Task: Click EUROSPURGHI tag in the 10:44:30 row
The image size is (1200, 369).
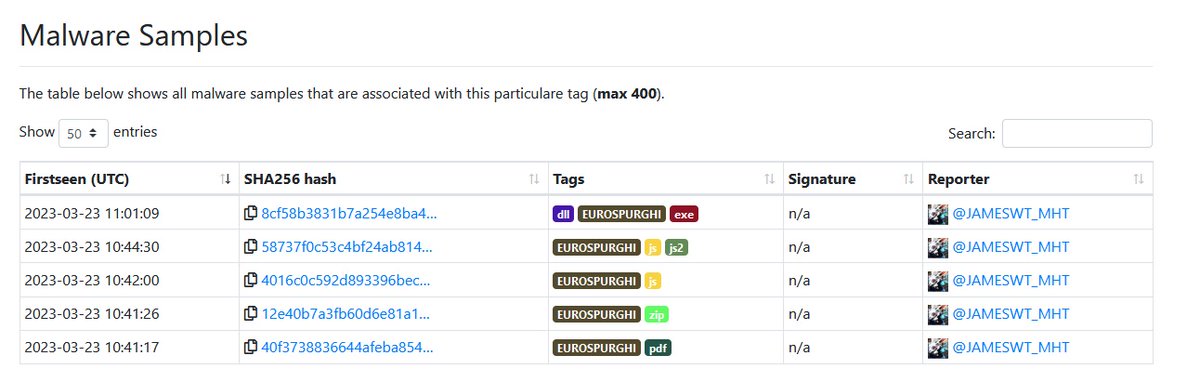Action: (597, 247)
